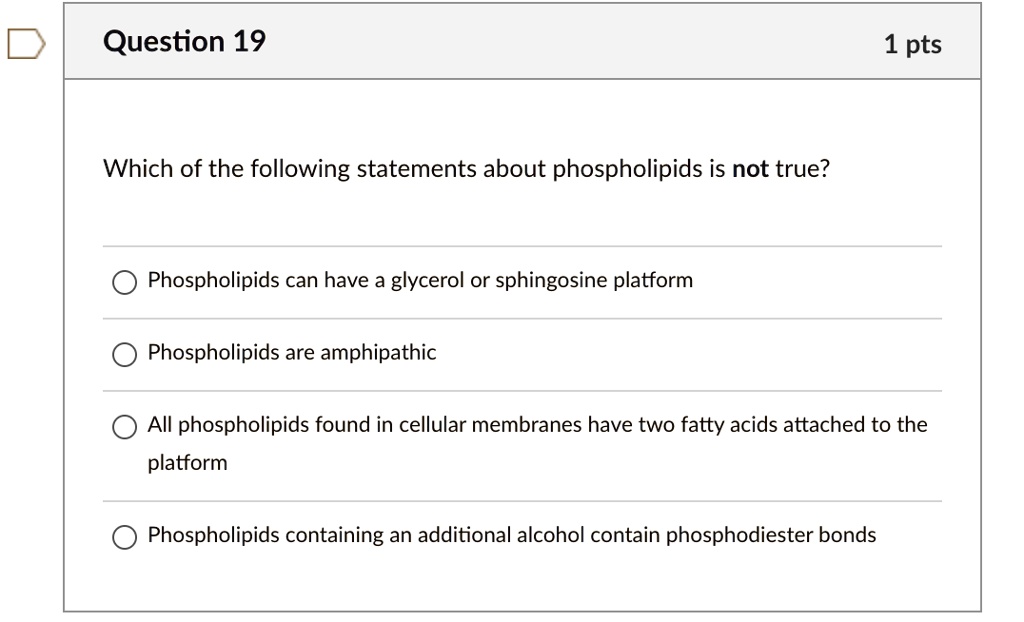Viewport: 1024px width, 622px height.
Task: Click the bold word "not" in the question
Action: click(x=750, y=169)
